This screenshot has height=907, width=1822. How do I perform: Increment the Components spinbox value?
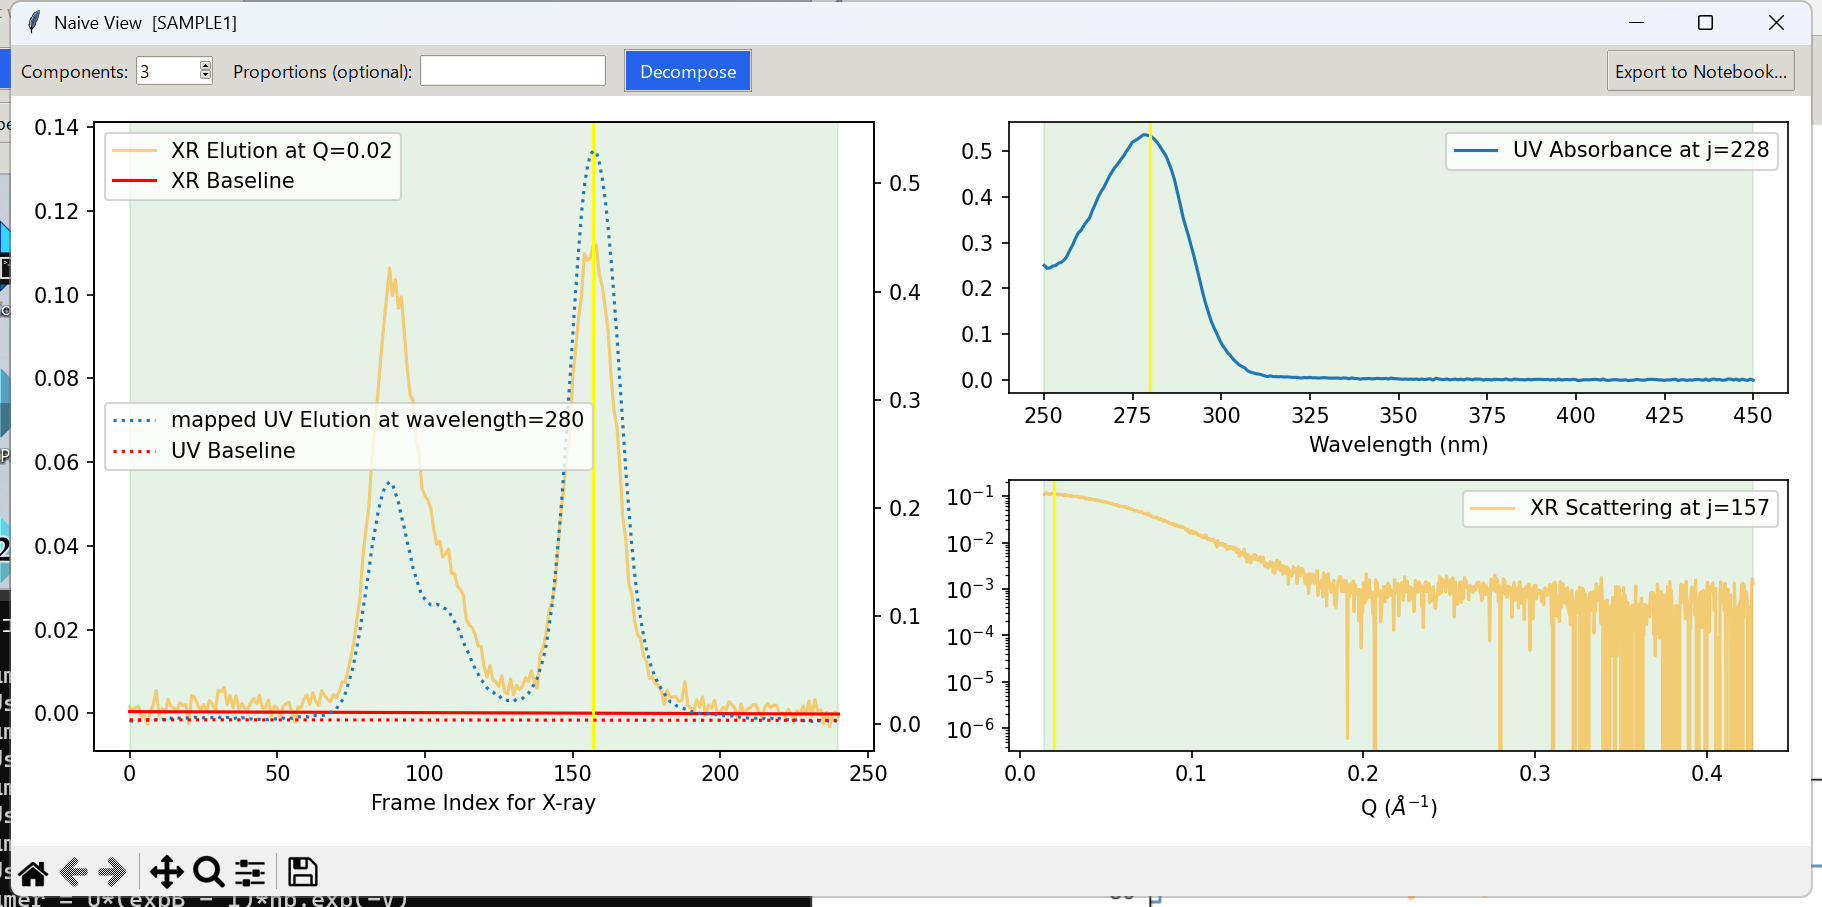coord(206,65)
